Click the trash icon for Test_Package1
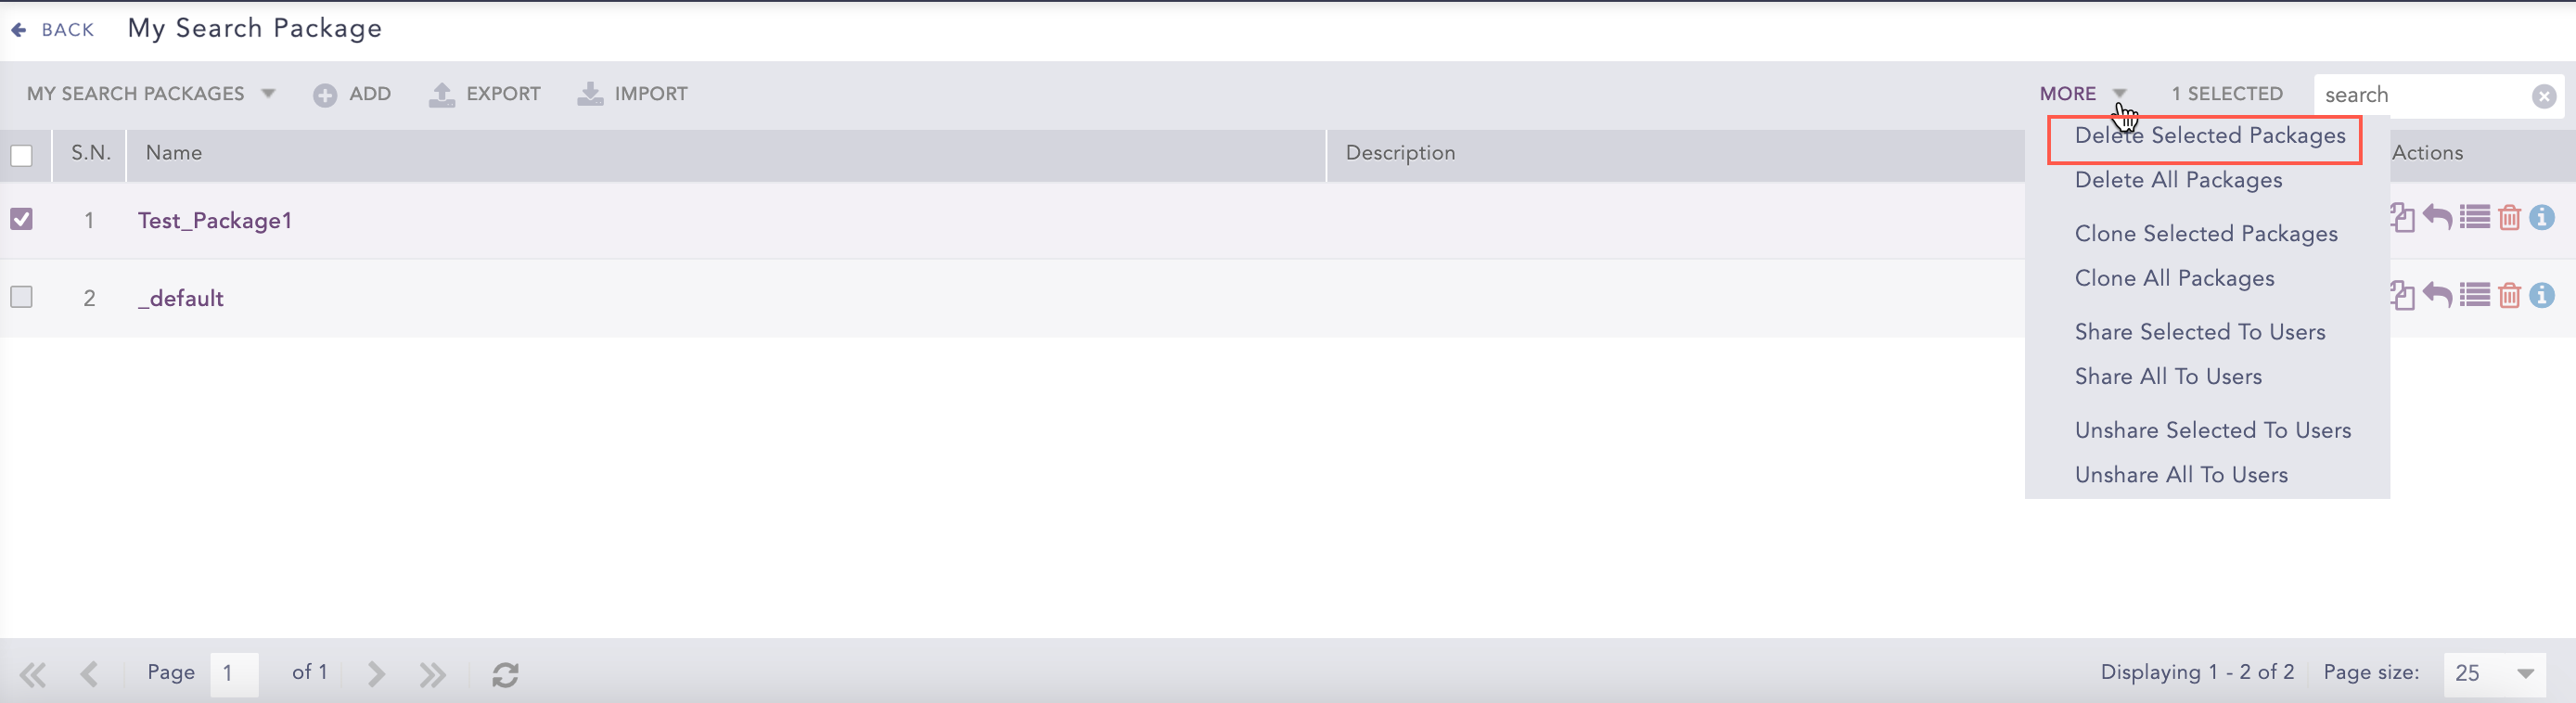Image resolution: width=2576 pixels, height=703 pixels. (x=2508, y=217)
